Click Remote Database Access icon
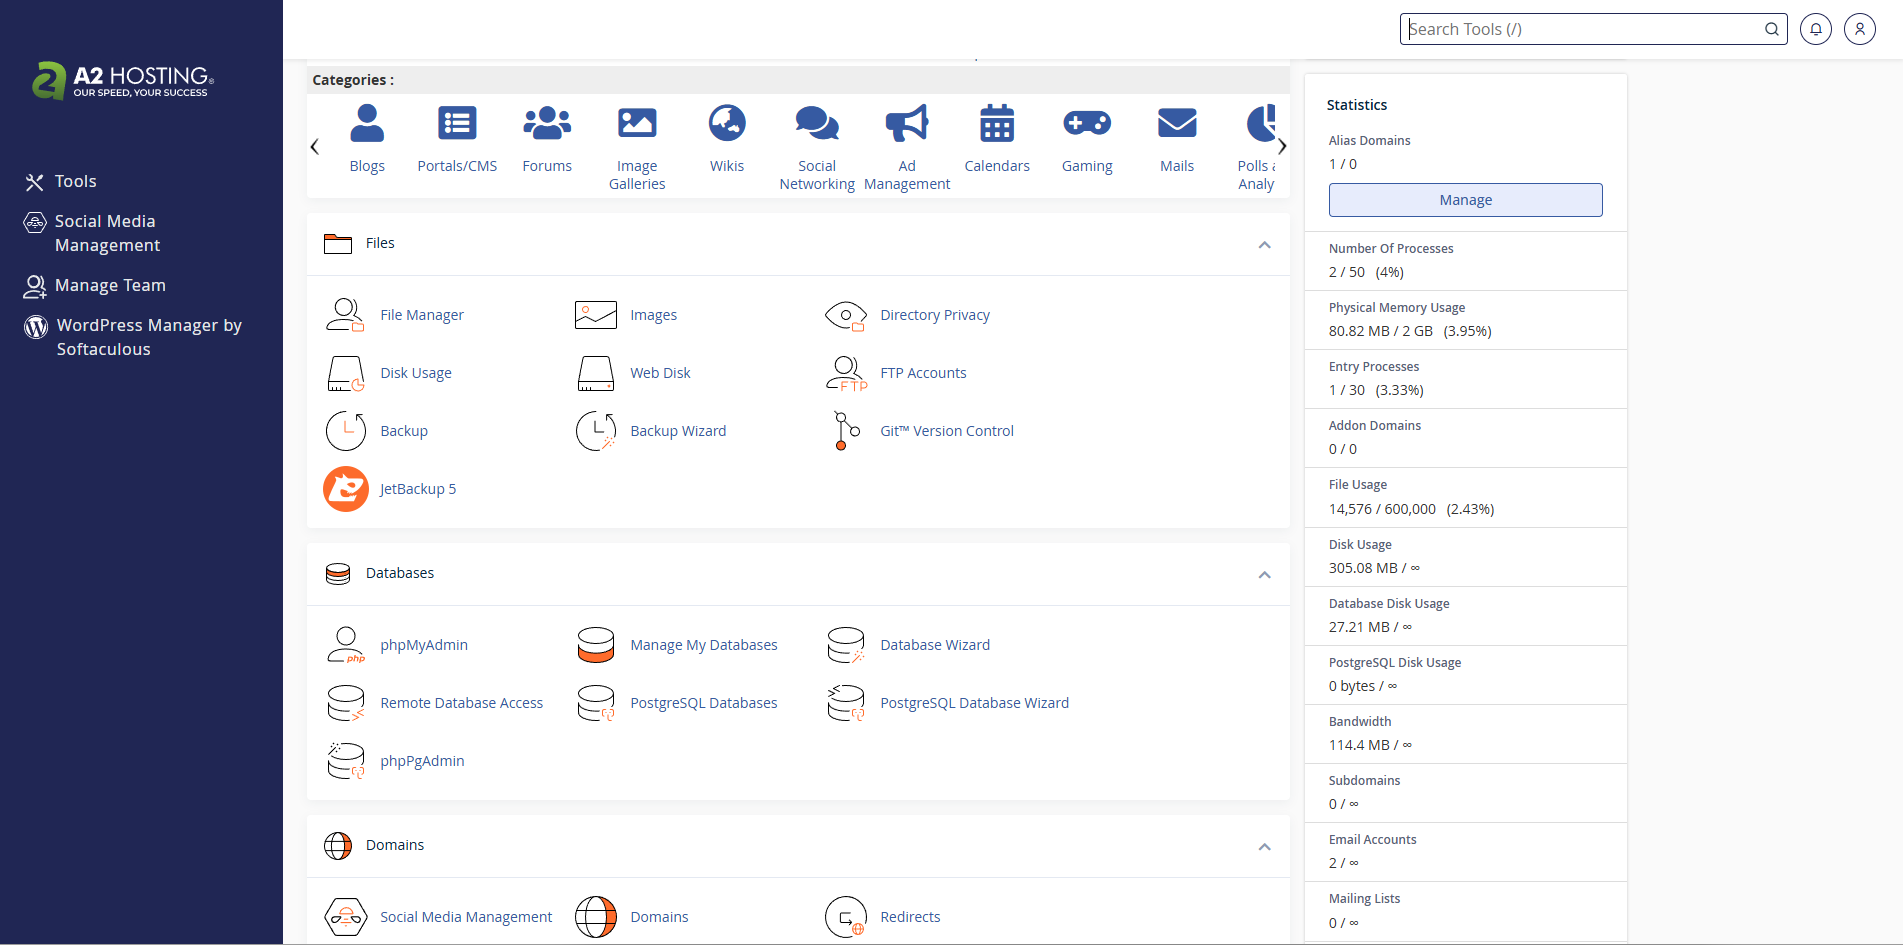This screenshot has height=945, width=1903. coord(346,703)
